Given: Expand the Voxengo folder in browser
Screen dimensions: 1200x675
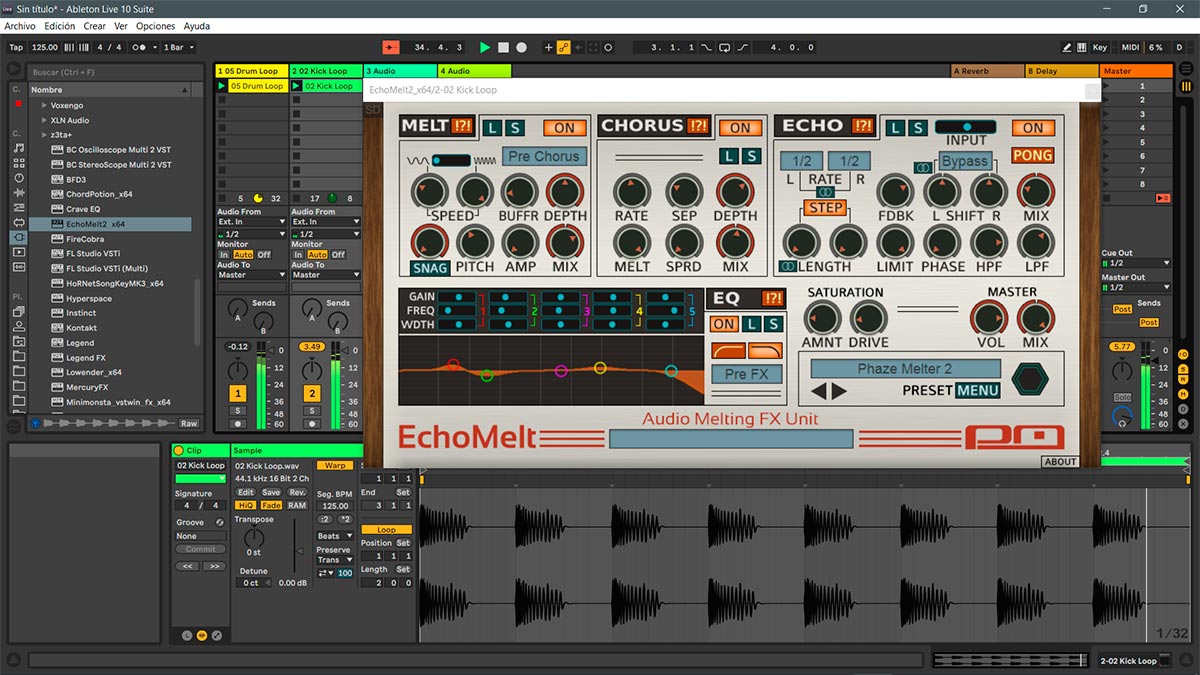Looking at the screenshot, I should (x=44, y=105).
